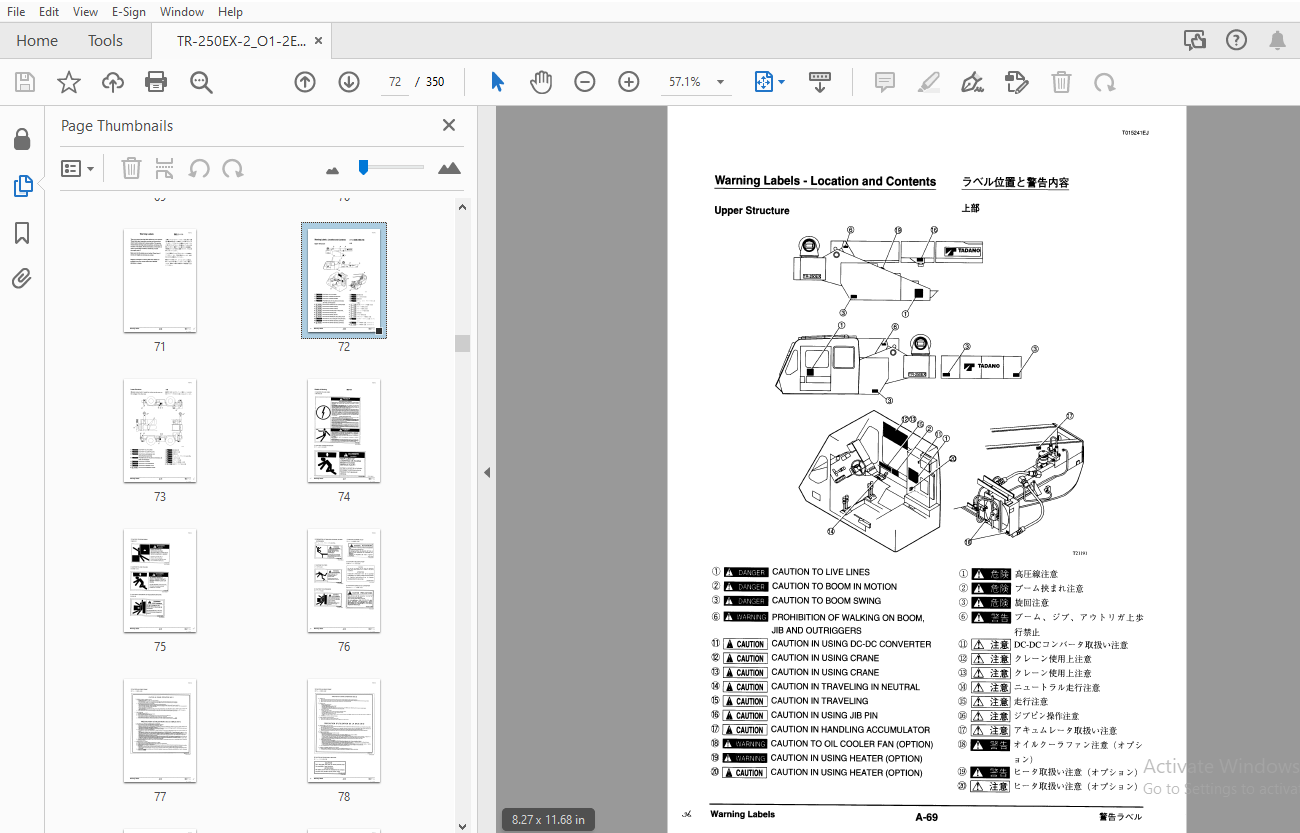Viewport: 1300px width, 833px height.
Task: Open the Help menu
Action: coord(230,12)
